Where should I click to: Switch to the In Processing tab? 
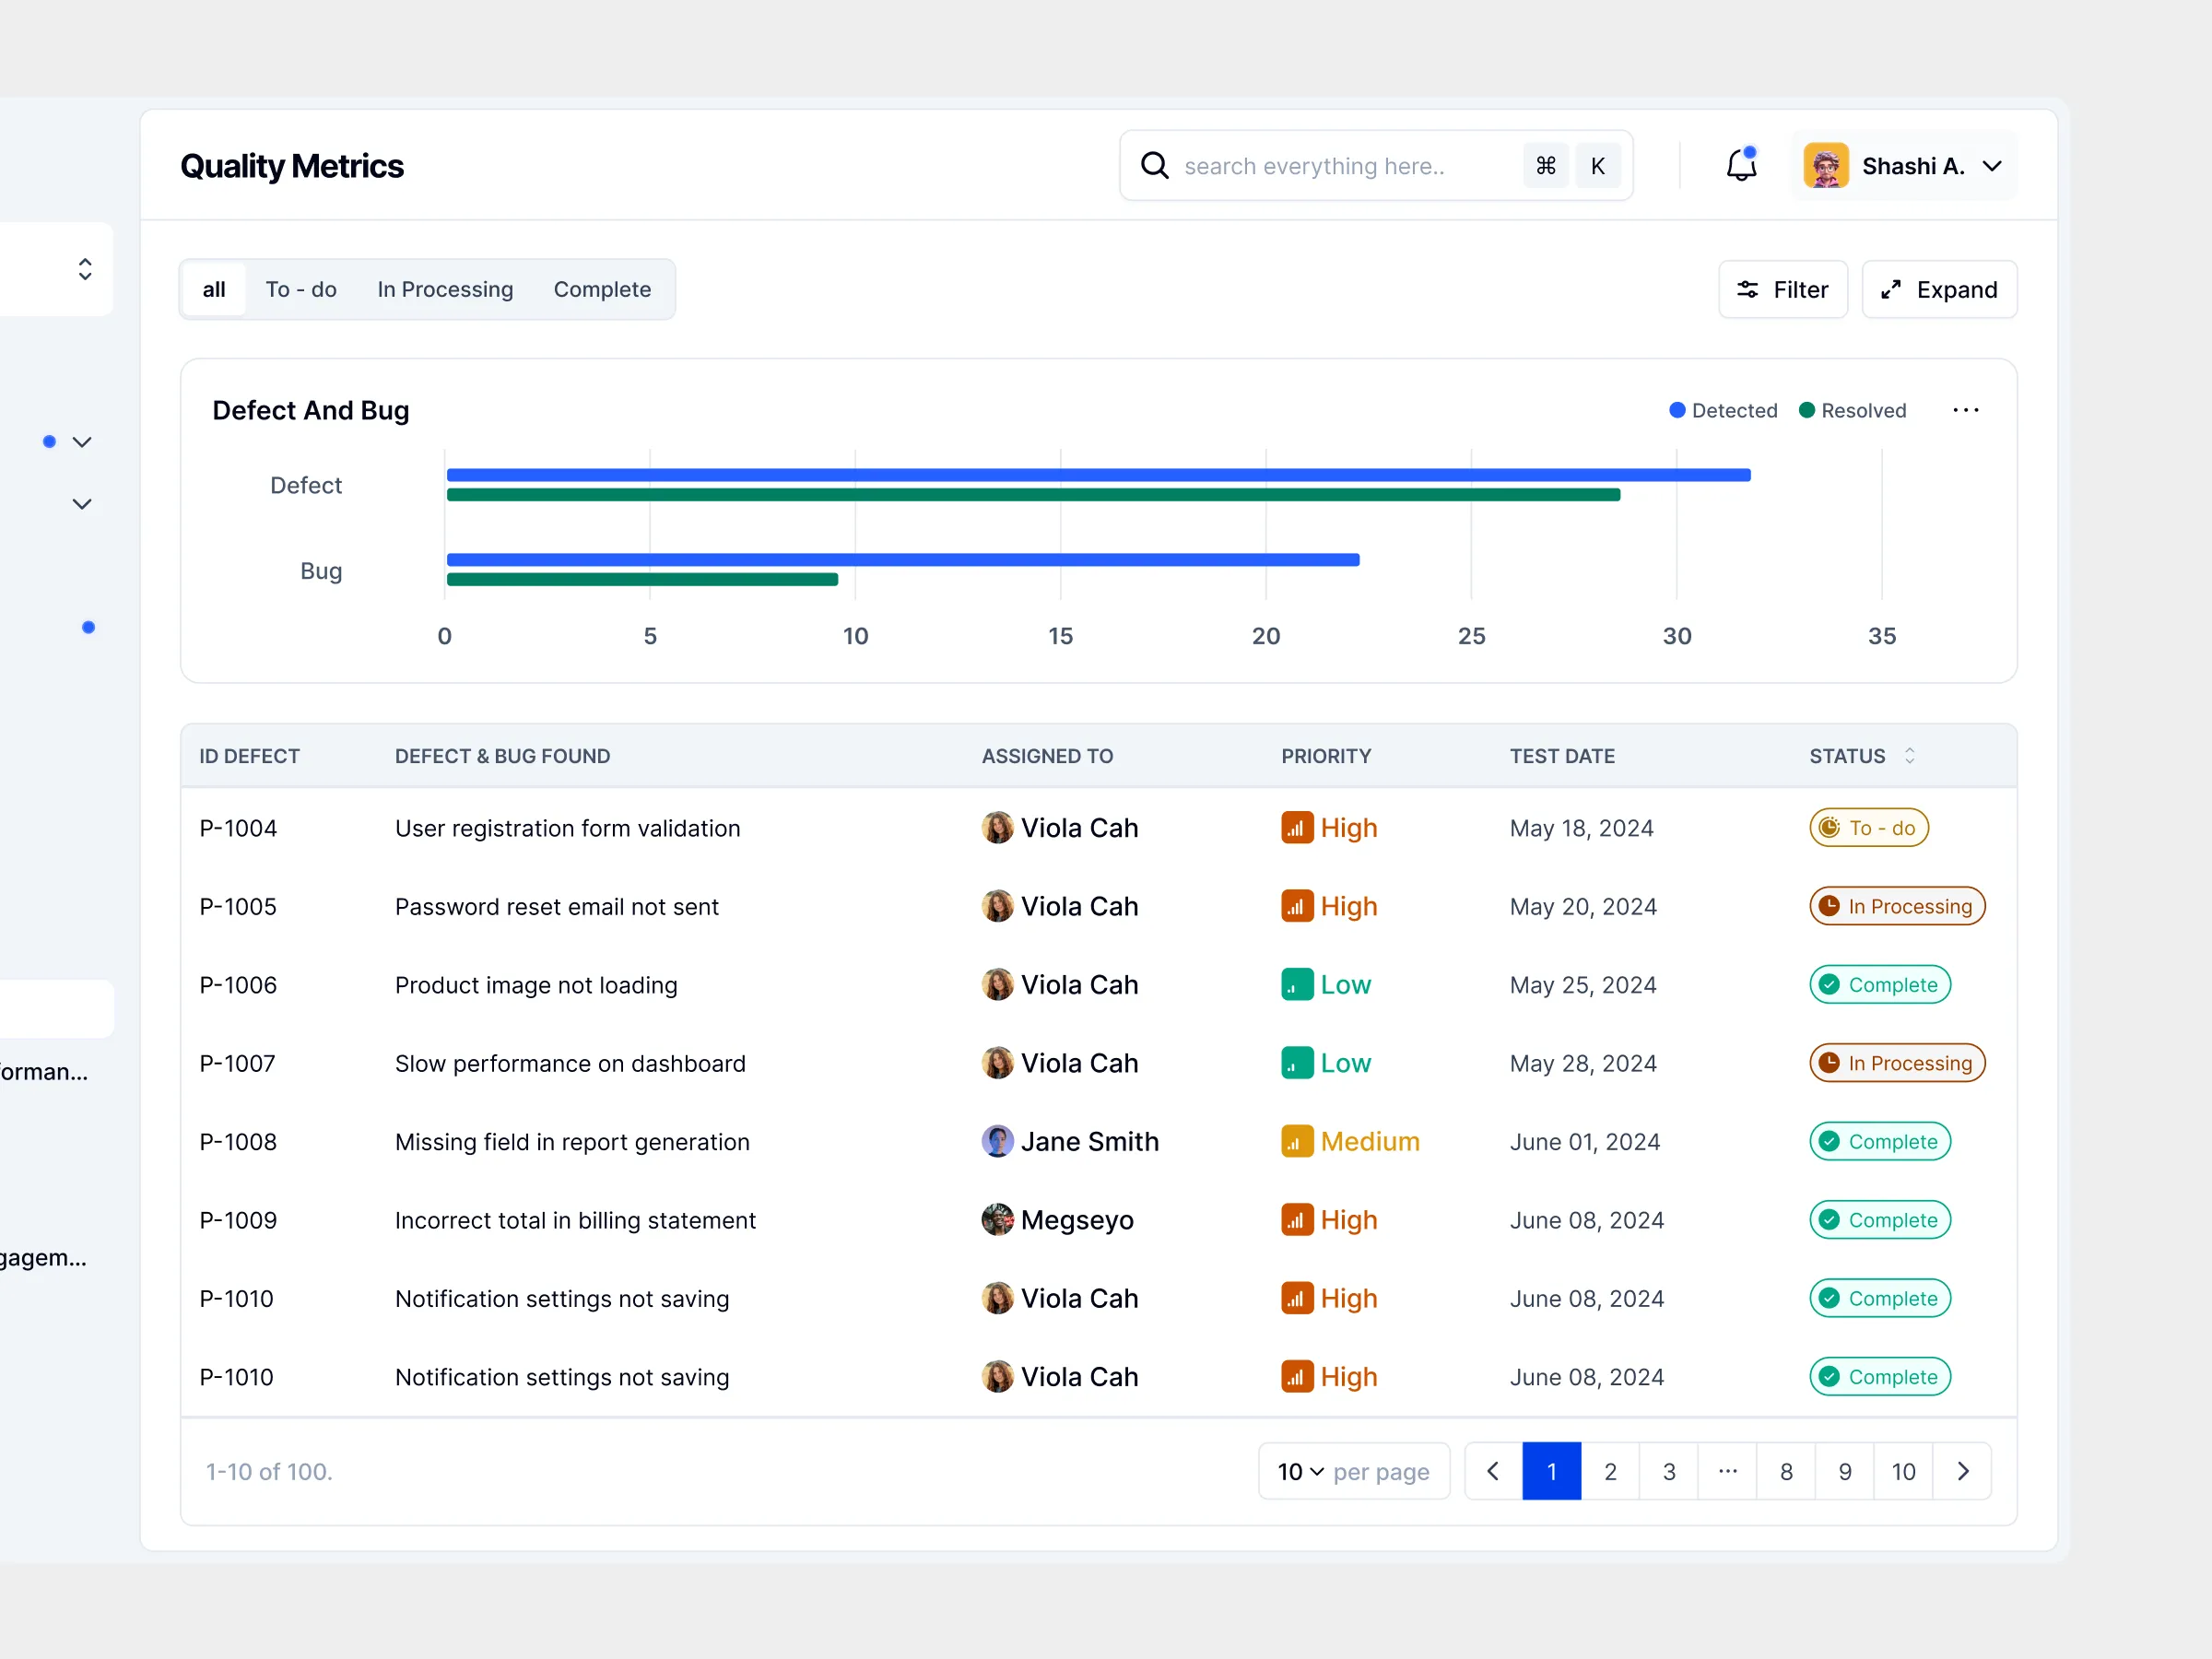tap(445, 289)
